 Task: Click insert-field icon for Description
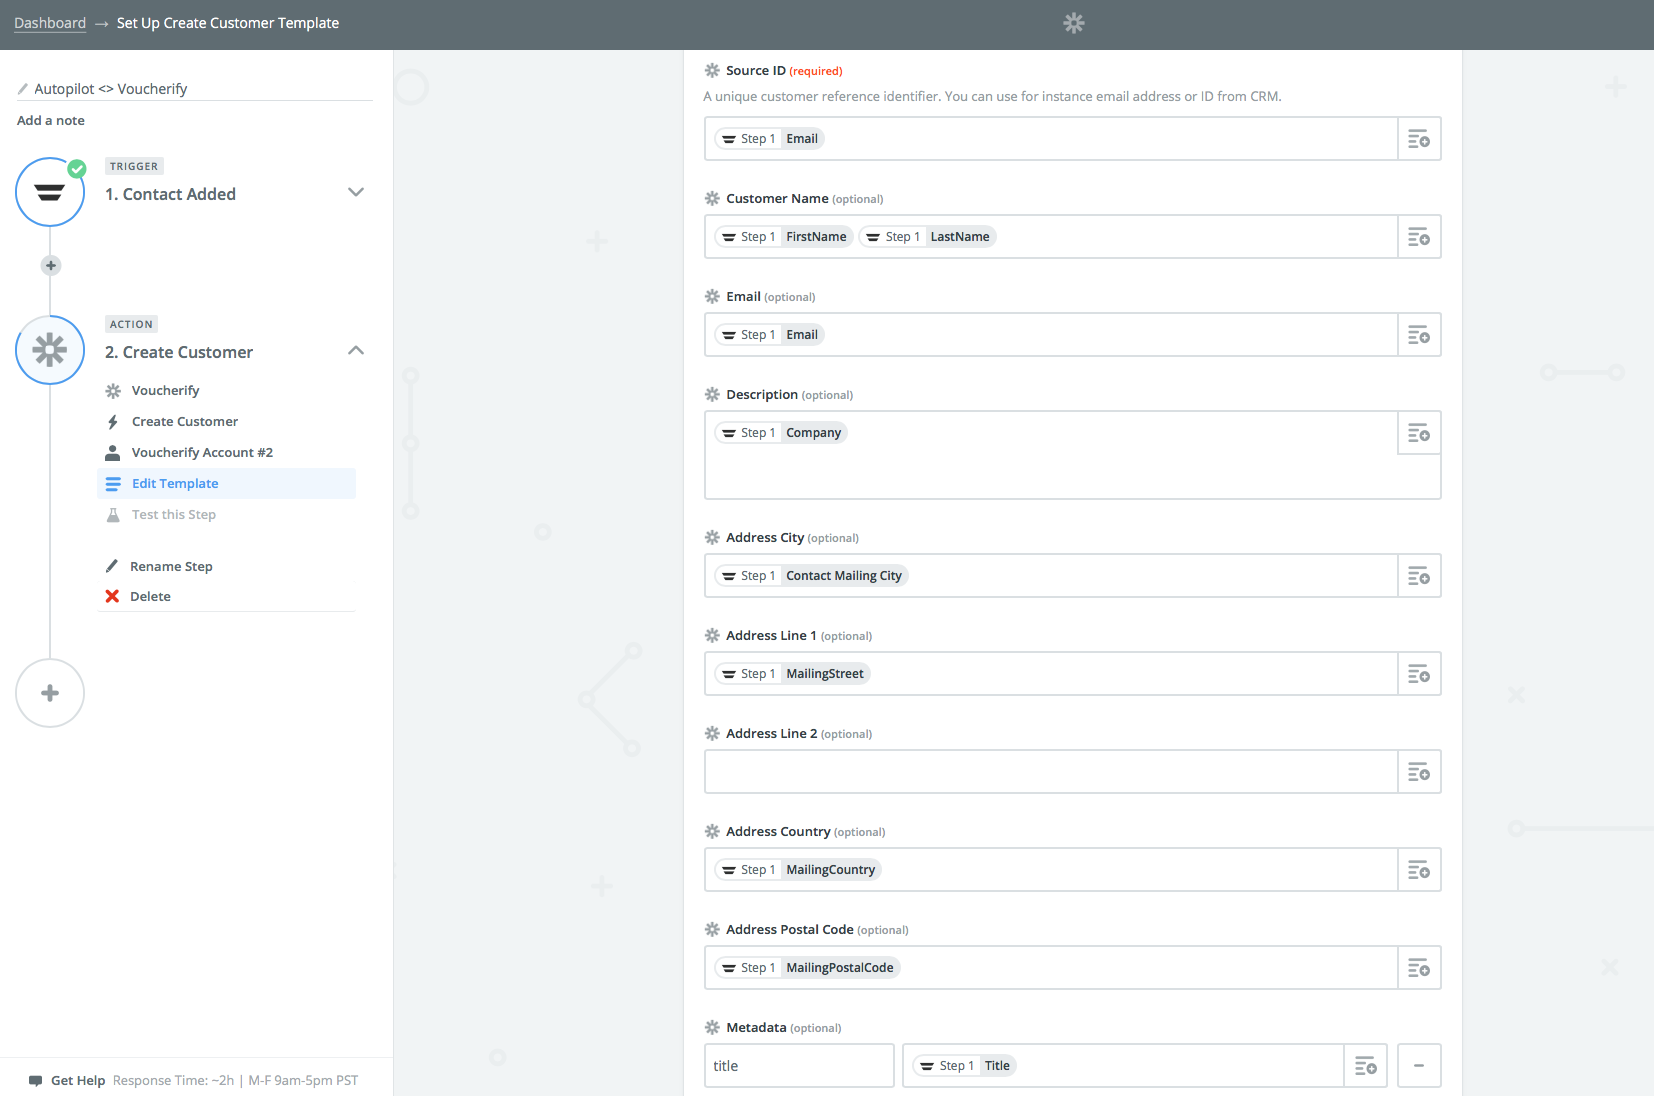(1419, 433)
